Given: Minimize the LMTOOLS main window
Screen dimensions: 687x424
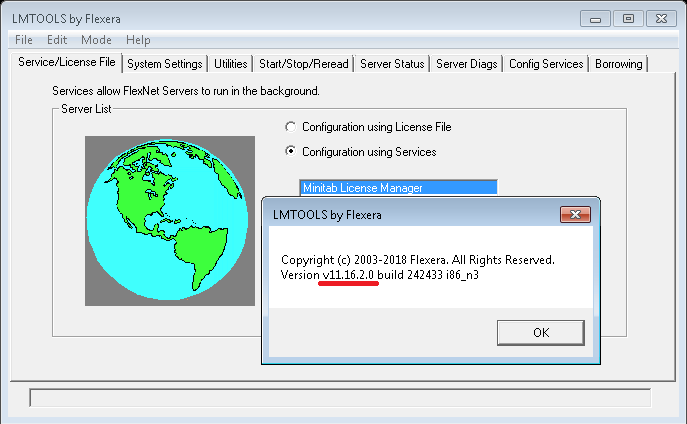Looking at the screenshot, I should click(595, 19).
